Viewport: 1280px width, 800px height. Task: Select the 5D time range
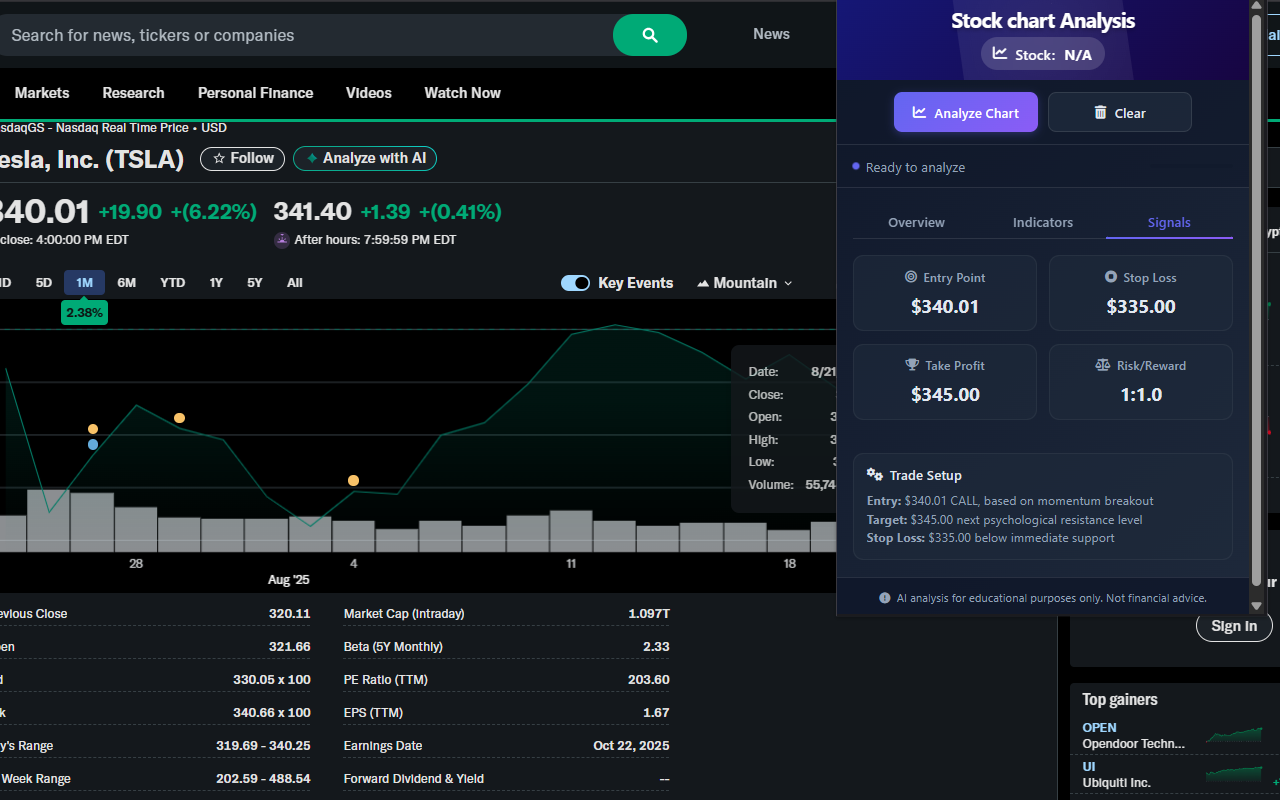pyautogui.click(x=44, y=283)
